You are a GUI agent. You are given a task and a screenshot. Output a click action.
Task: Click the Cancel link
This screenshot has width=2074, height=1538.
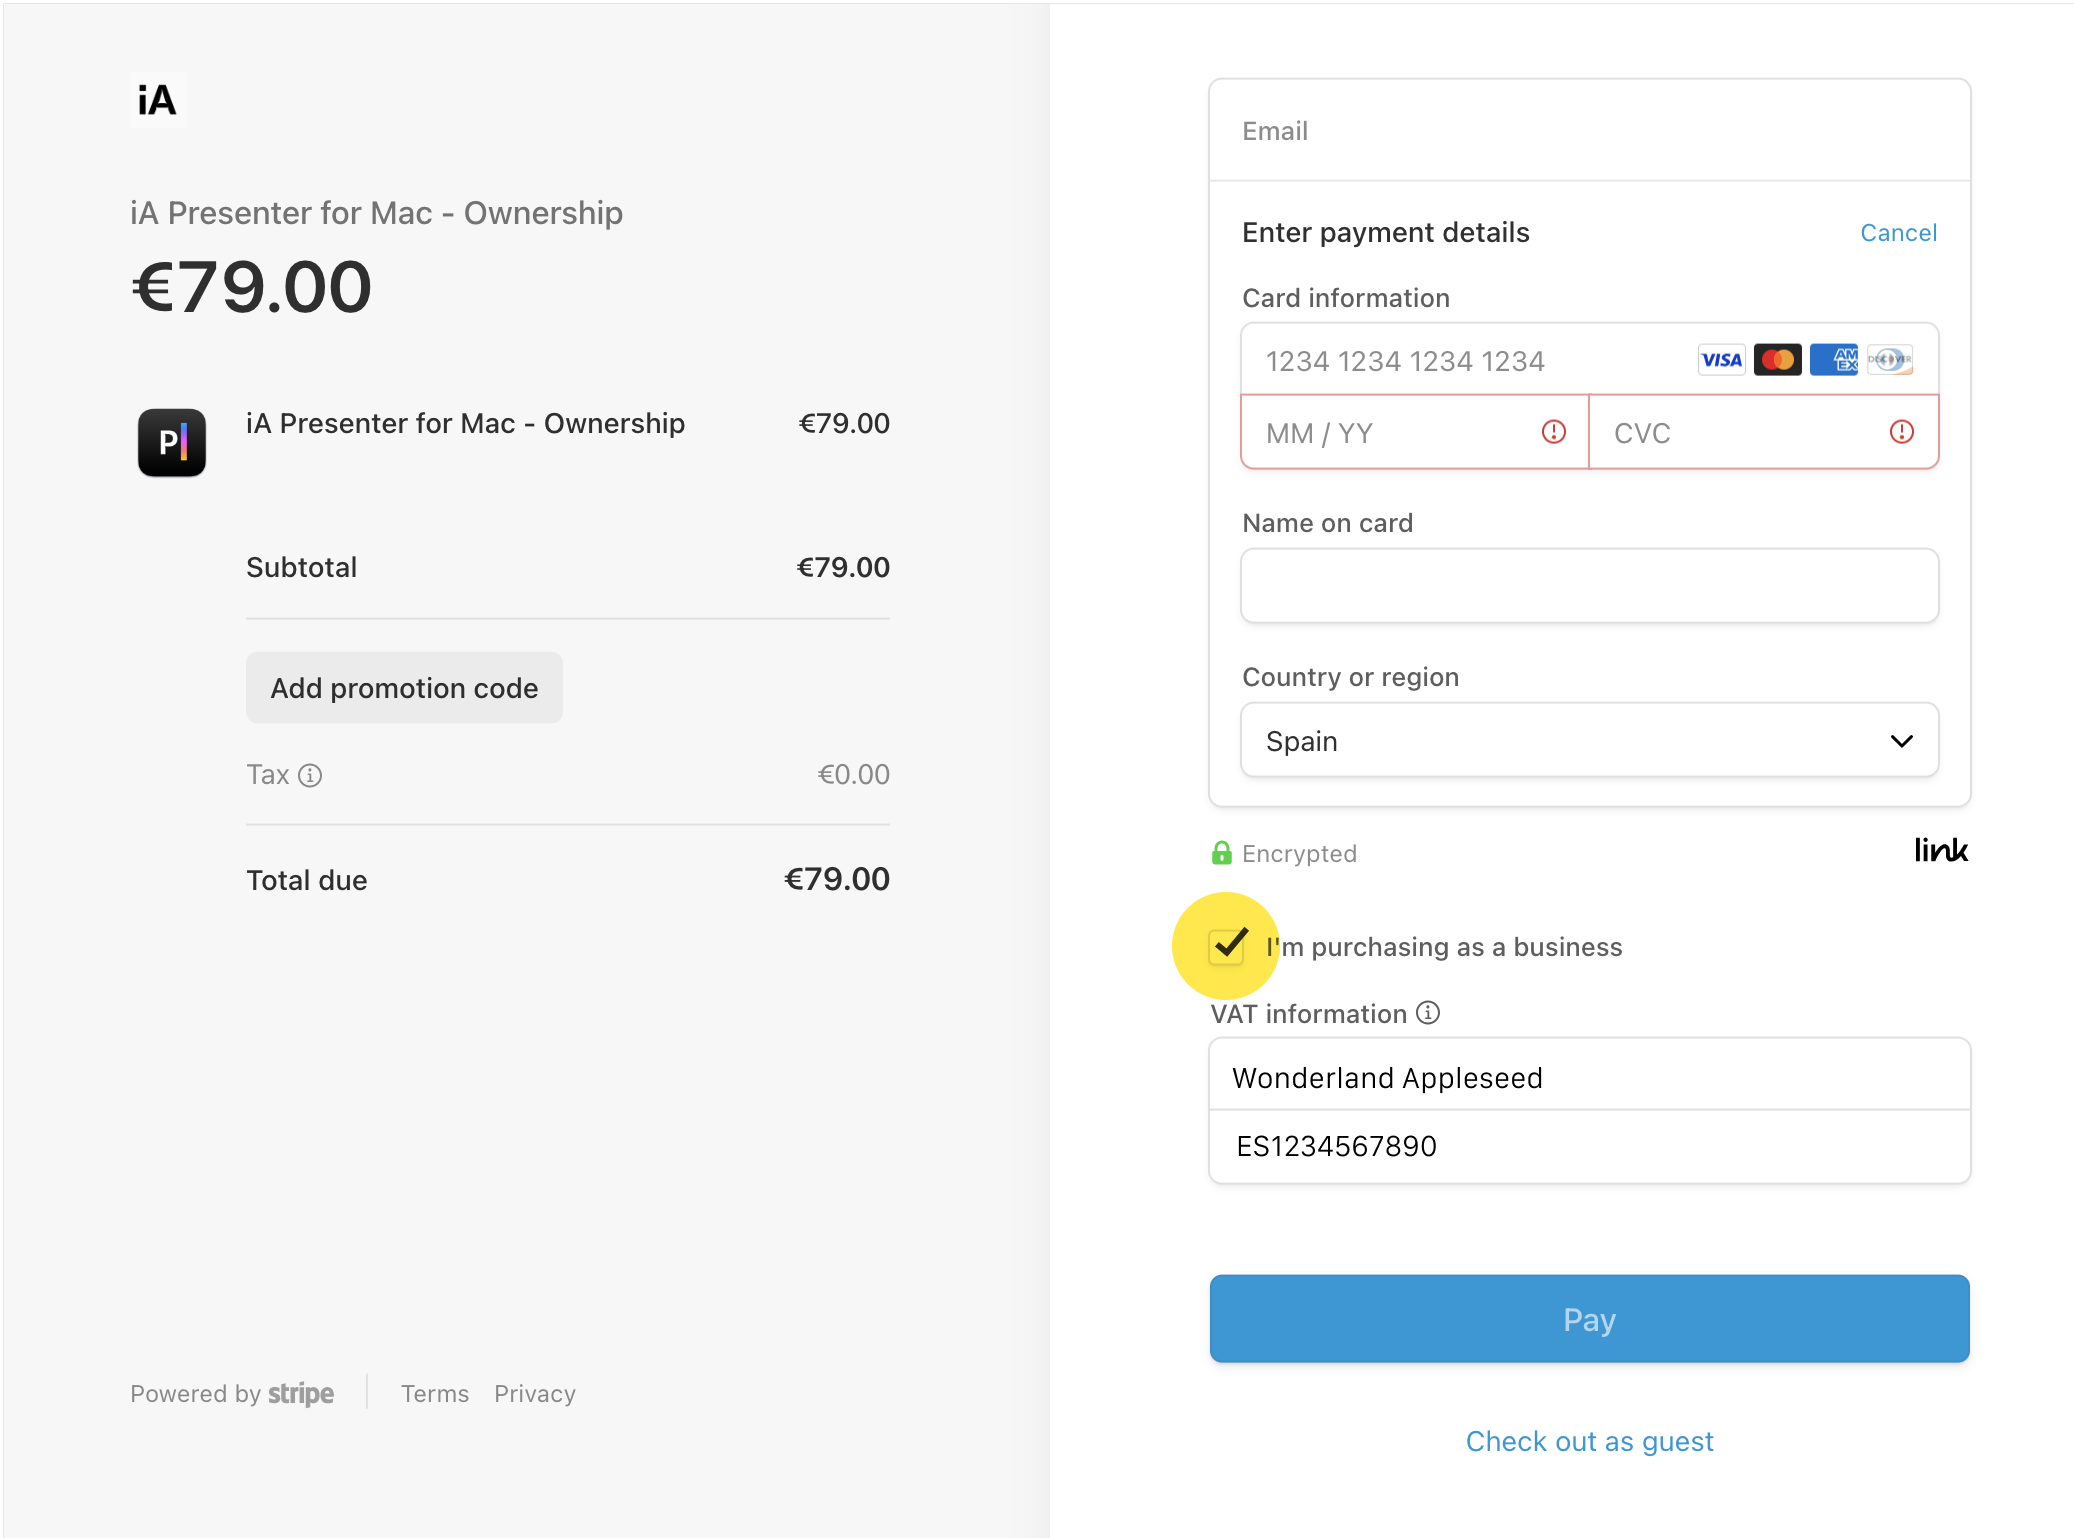[x=1898, y=232]
